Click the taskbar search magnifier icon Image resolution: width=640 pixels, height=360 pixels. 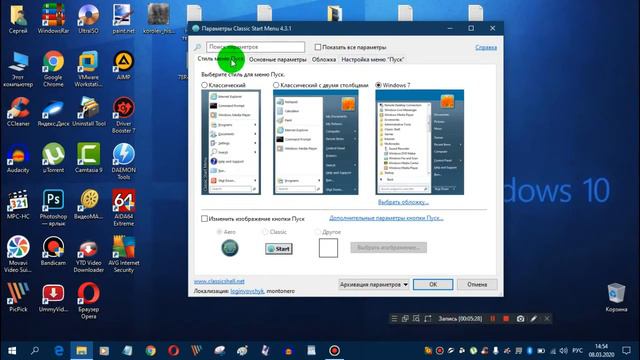pyautogui.click(x=35, y=351)
